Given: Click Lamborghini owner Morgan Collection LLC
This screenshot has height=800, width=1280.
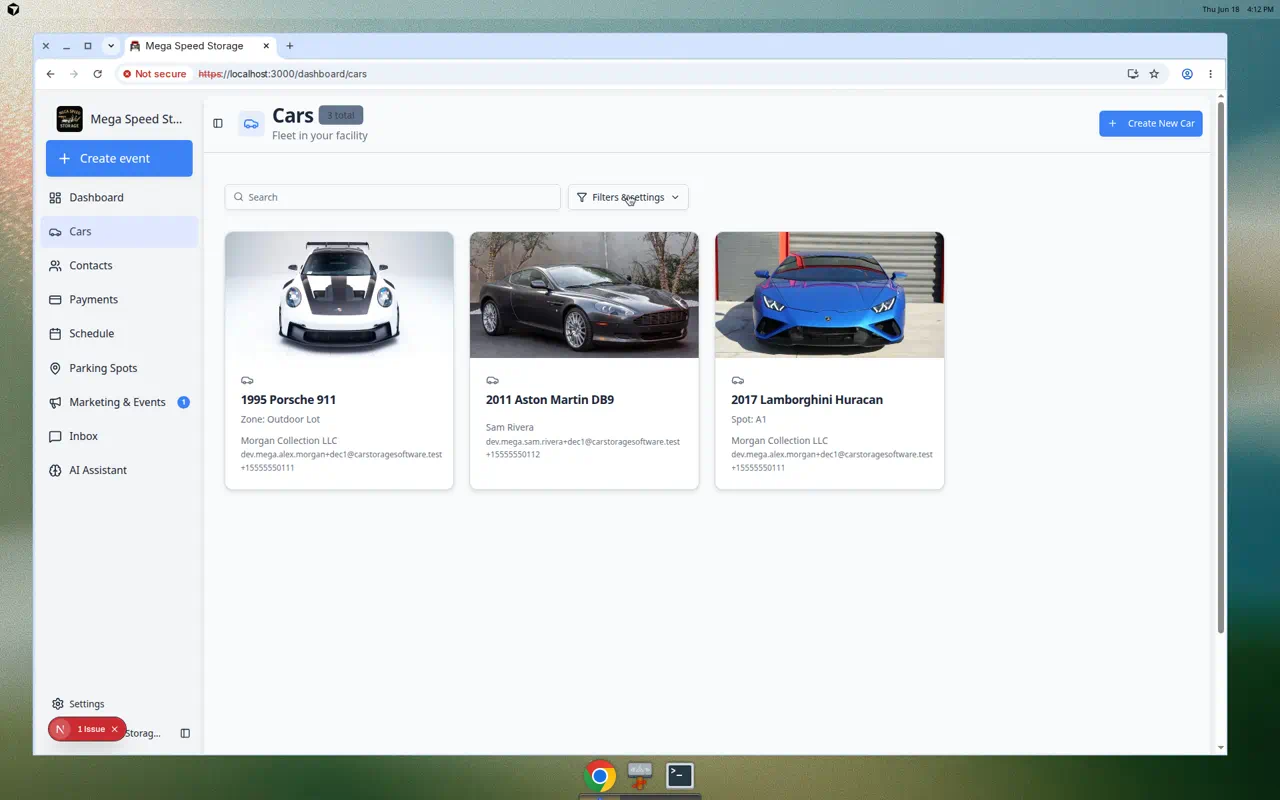Looking at the screenshot, I should 779,440.
